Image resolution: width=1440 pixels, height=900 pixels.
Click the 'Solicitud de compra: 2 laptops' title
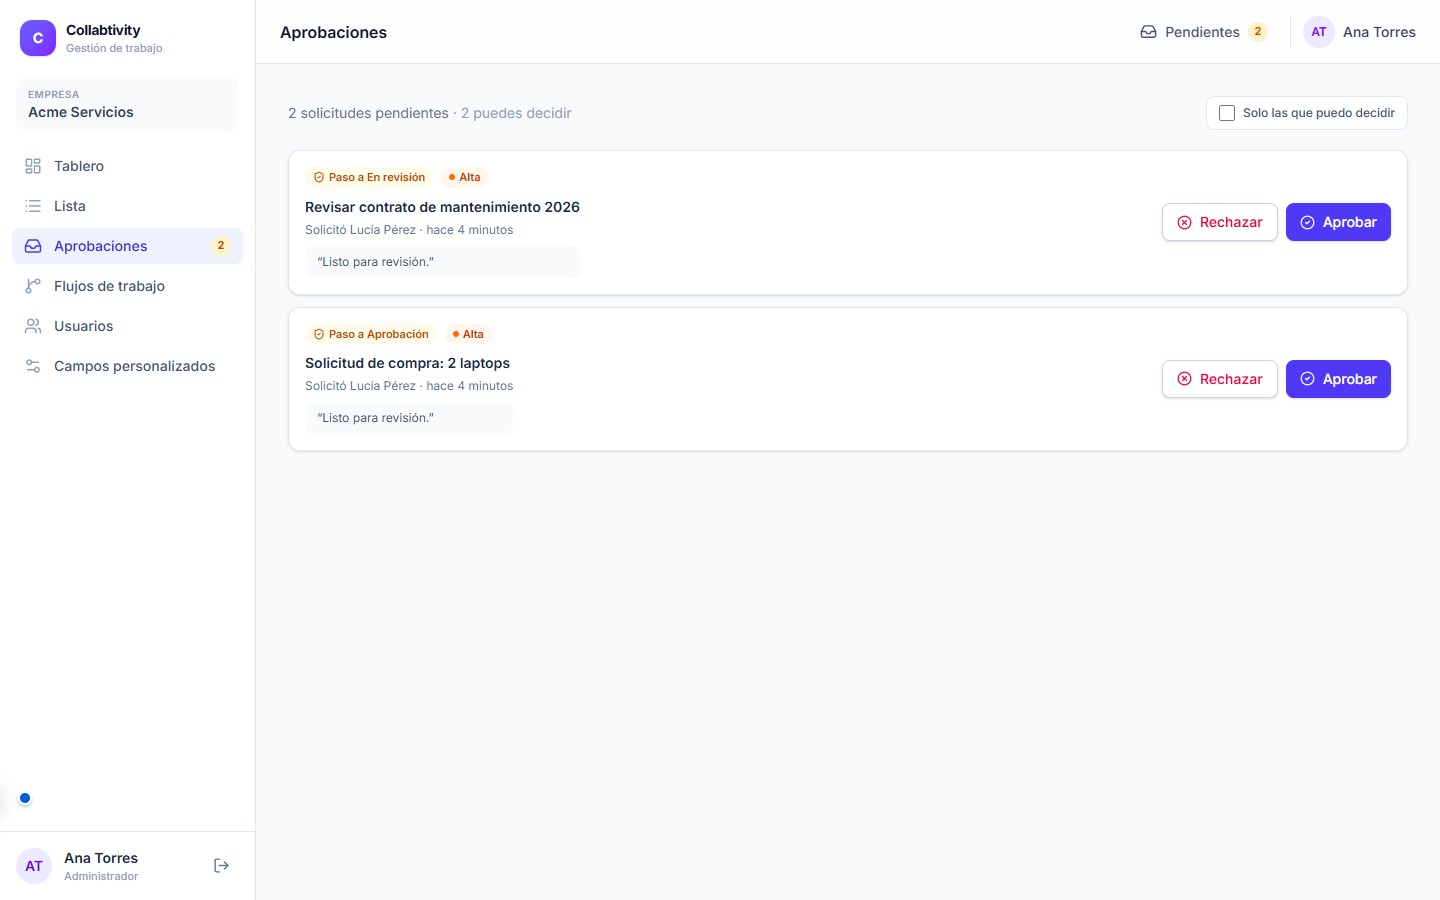407,363
